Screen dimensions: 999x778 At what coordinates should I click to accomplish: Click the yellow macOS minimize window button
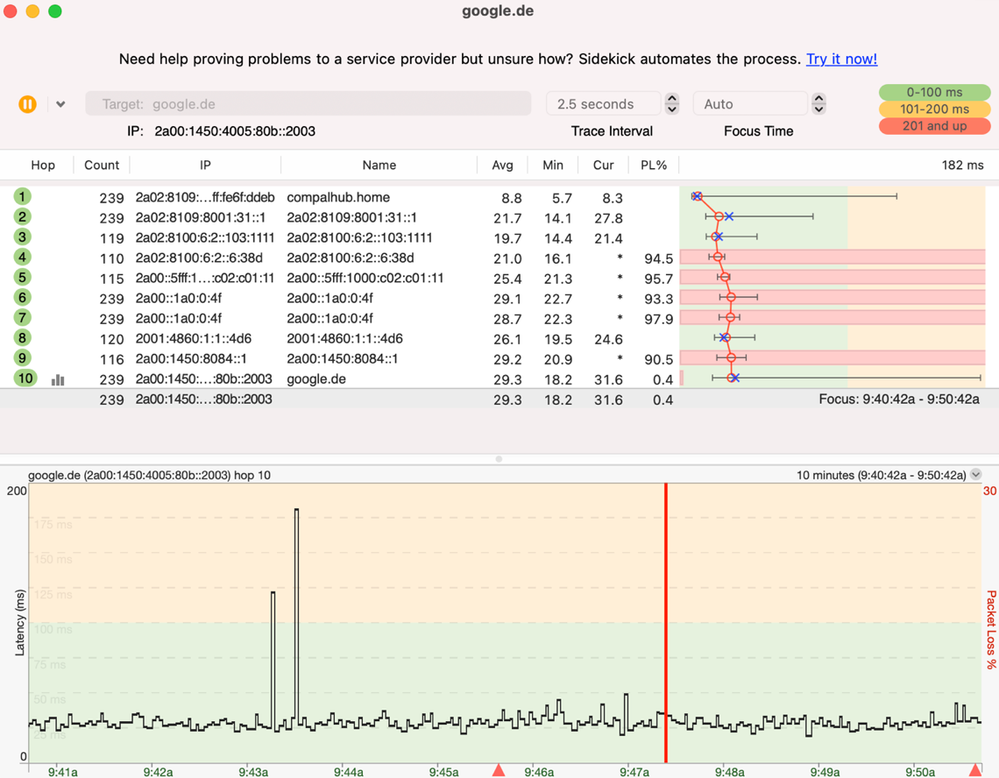[x=32, y=11]
